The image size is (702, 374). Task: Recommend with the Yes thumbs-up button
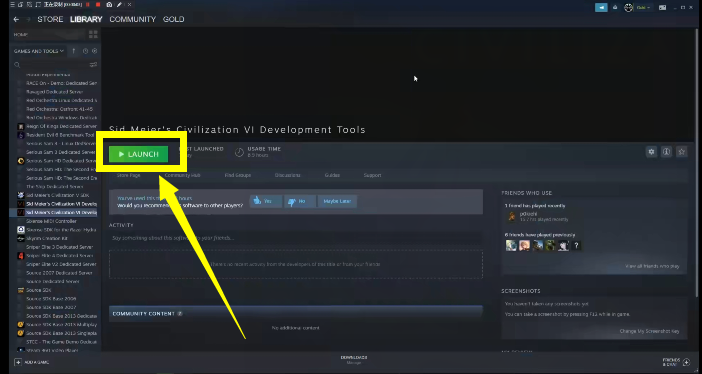265,202
